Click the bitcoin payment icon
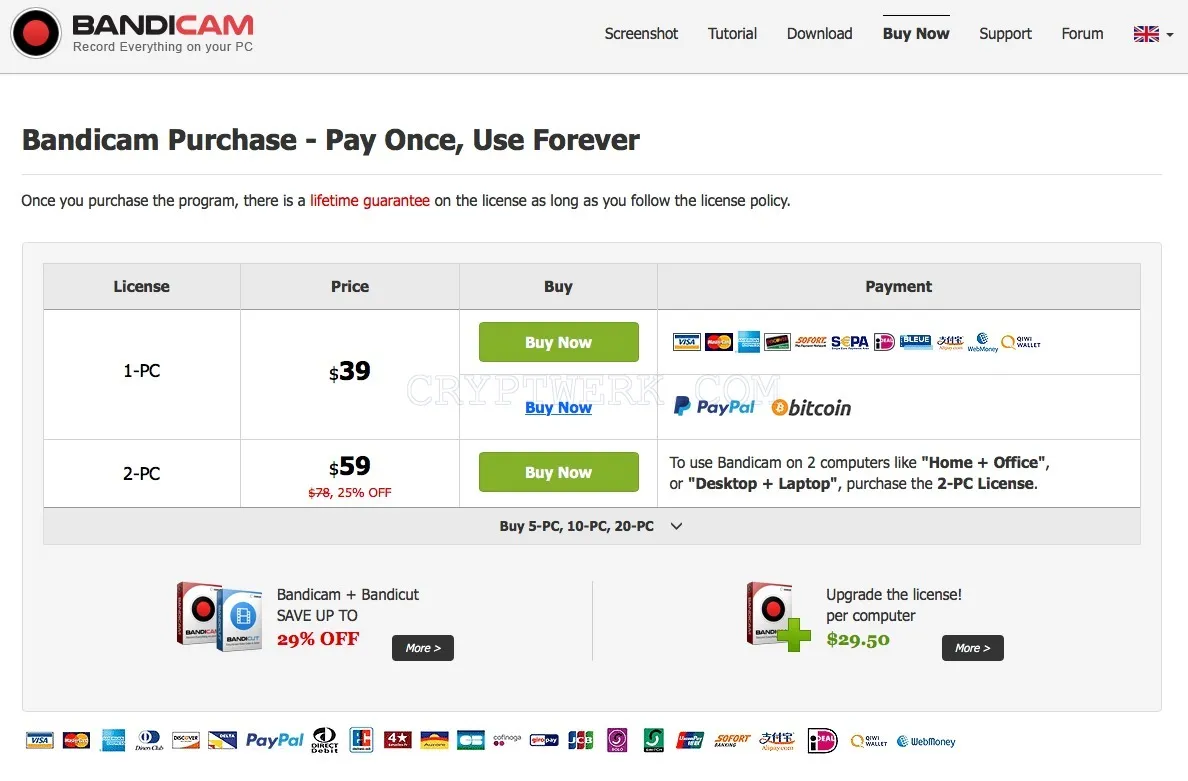1188x781 pixels. tap(811, 408)
